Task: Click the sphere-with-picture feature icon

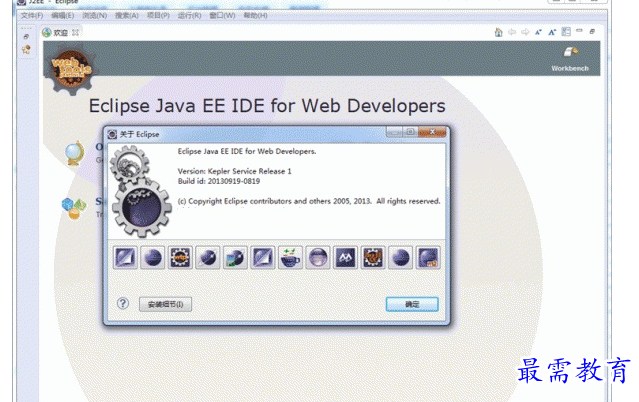Action: pos(235,258)
